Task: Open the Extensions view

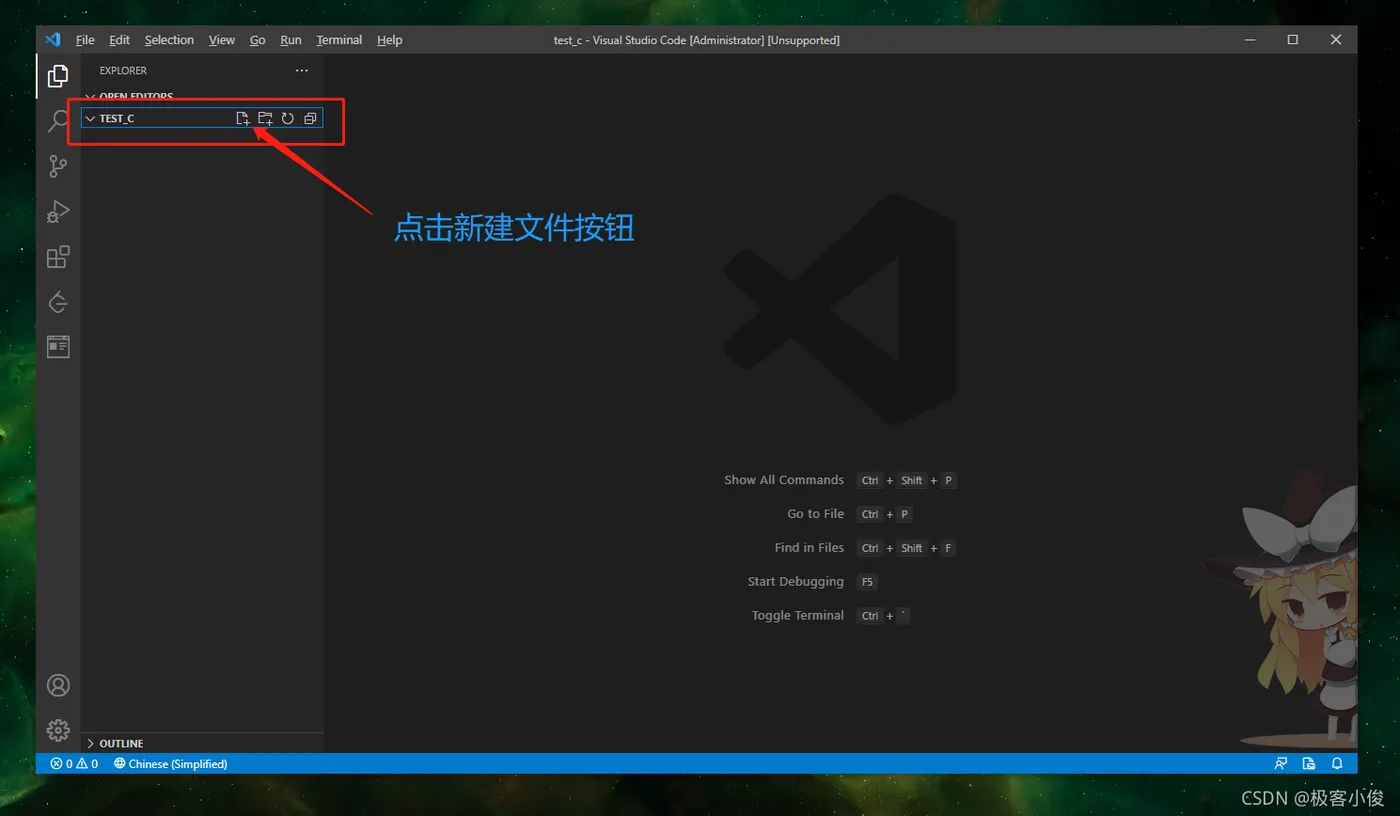Action: coord(58,257)
